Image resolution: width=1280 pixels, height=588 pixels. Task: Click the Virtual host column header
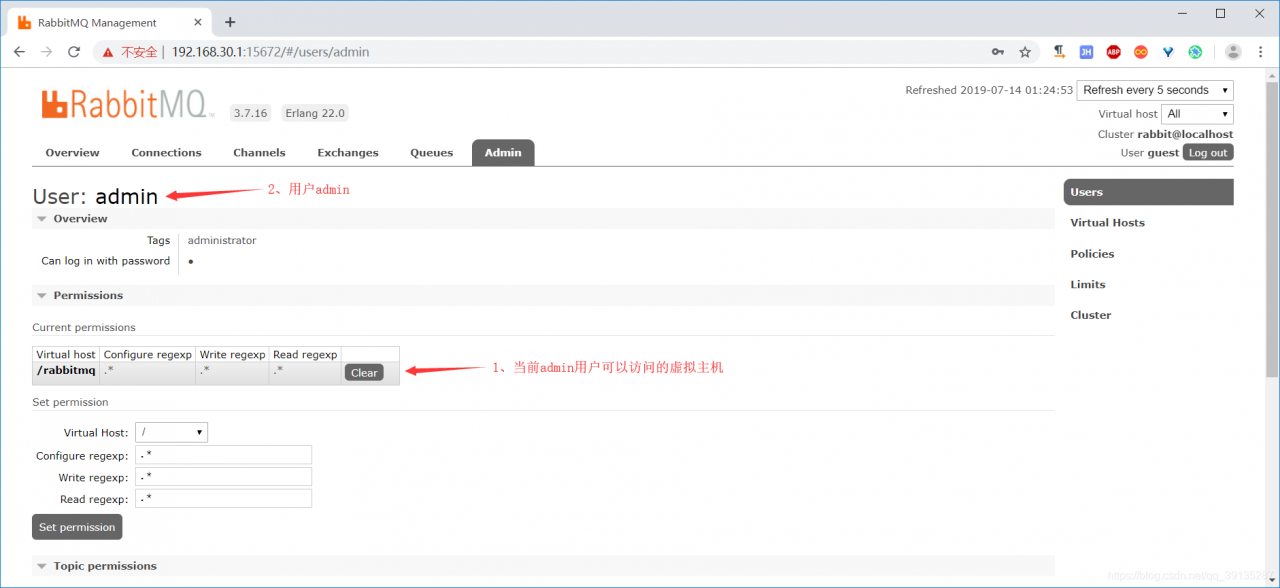pyautogui.click(x=66, y=355)
